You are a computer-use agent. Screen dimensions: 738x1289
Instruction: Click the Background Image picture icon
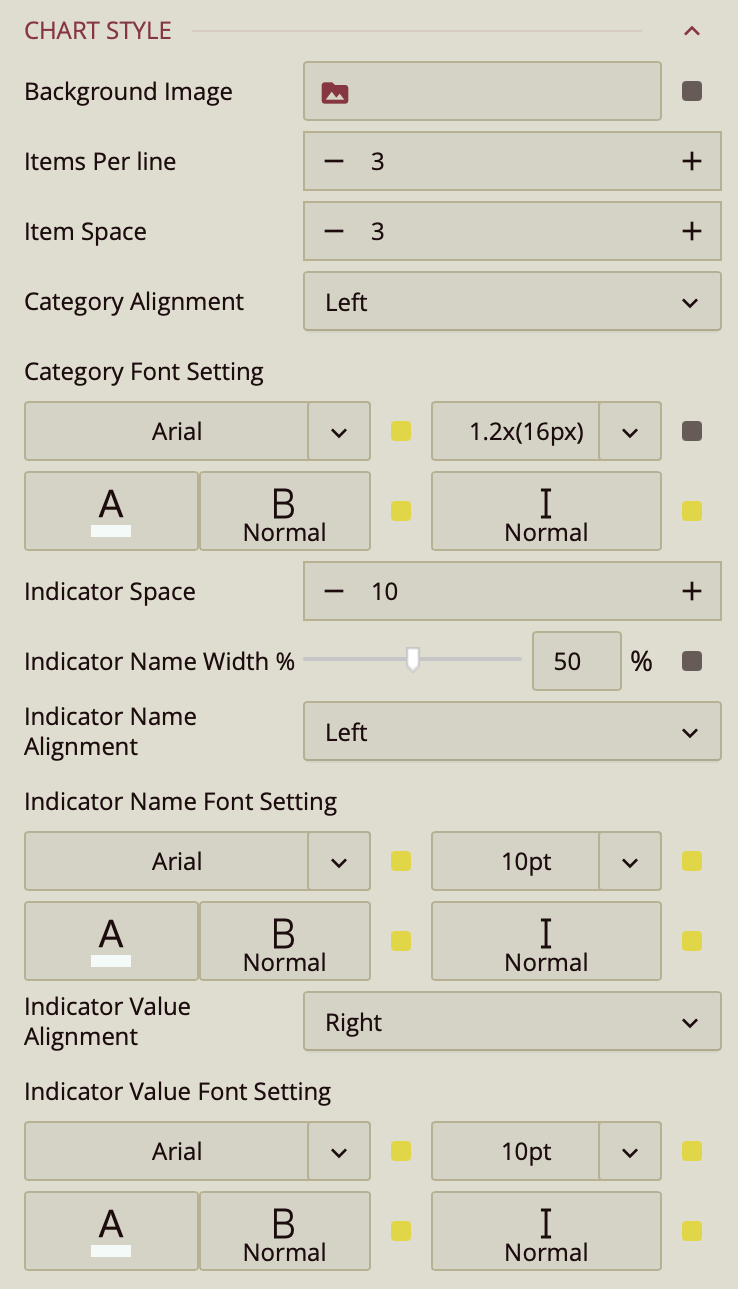click(334, 93)
